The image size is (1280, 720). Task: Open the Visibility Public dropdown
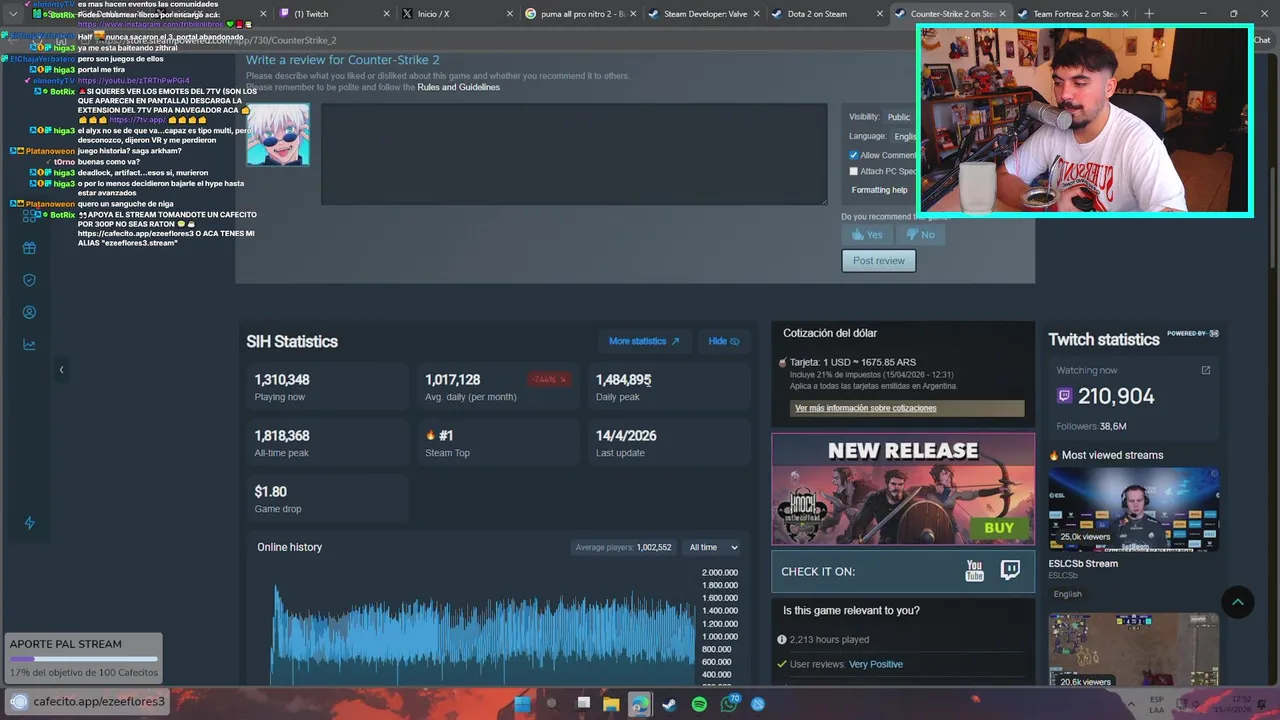tap(901, 117)
